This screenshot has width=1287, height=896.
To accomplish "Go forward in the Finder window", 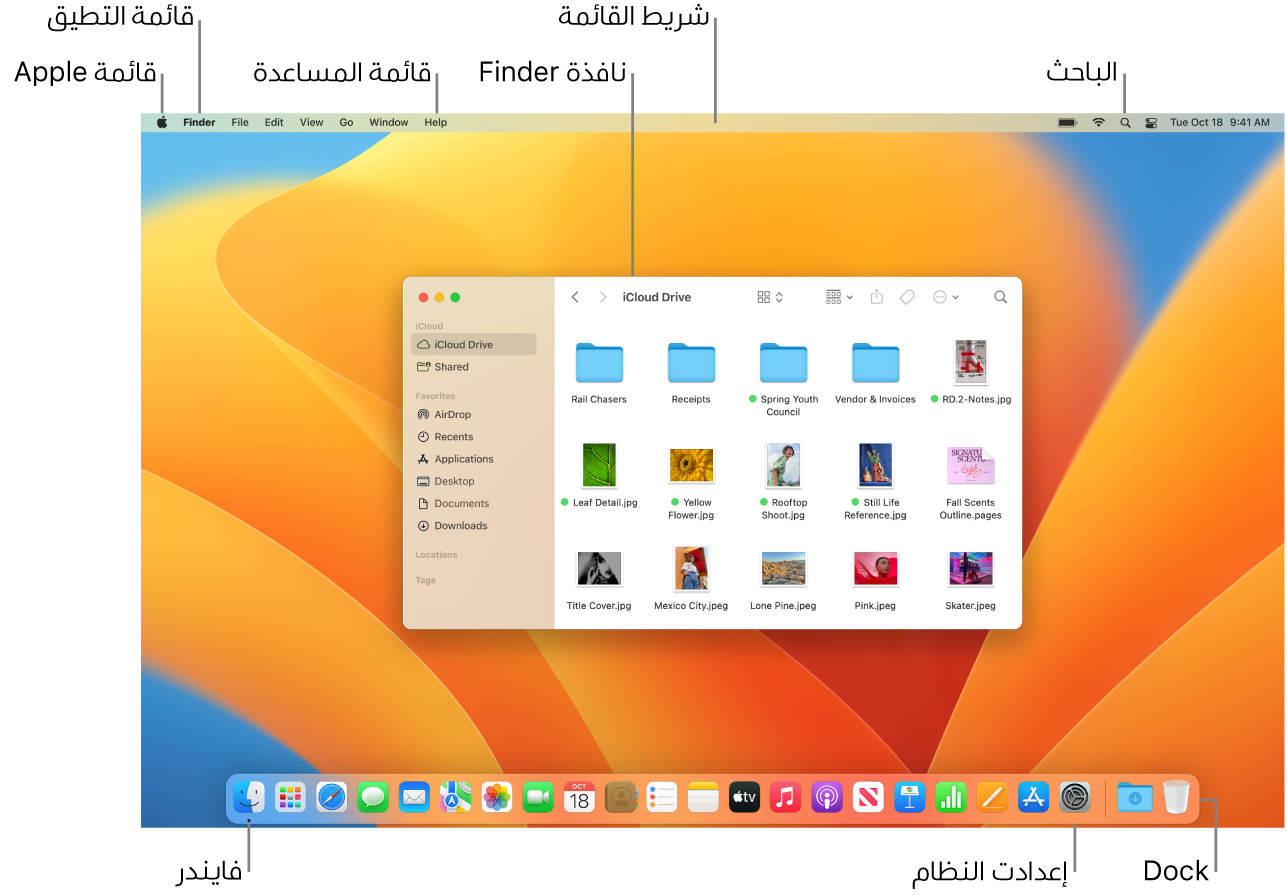I will coord(603,297).
